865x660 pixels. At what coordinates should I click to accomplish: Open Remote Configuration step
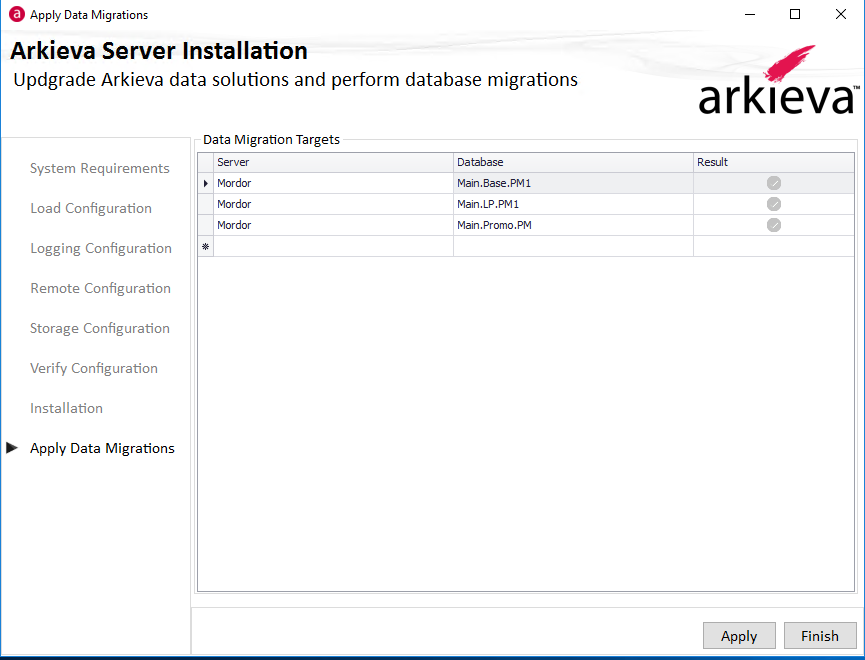(100, 288)
